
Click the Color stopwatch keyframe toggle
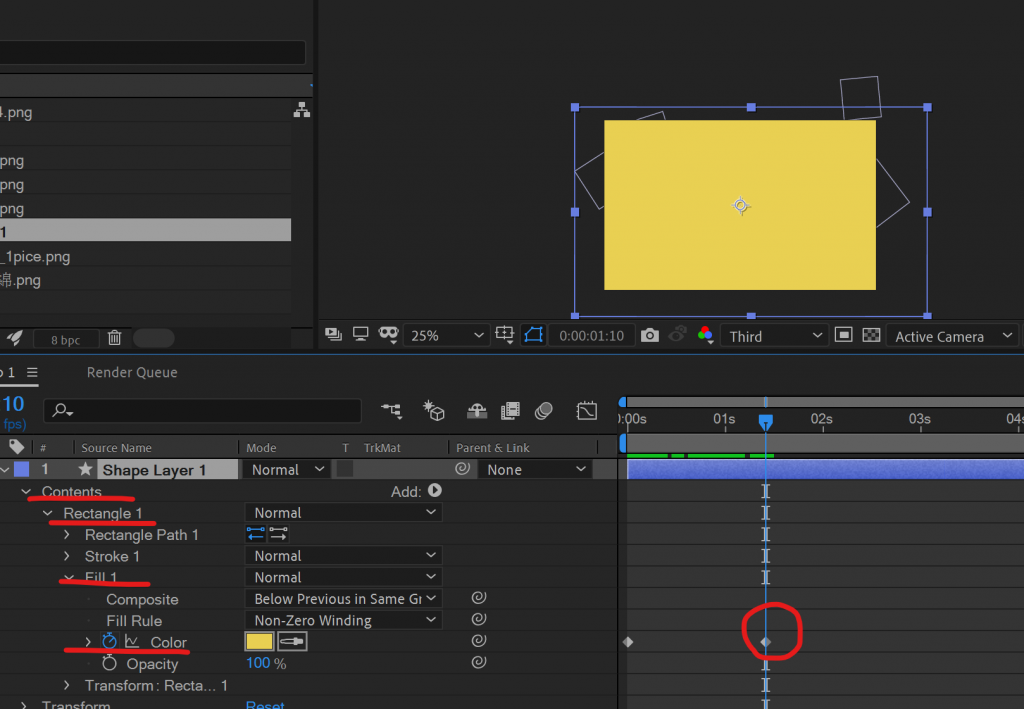pos(110,642)
